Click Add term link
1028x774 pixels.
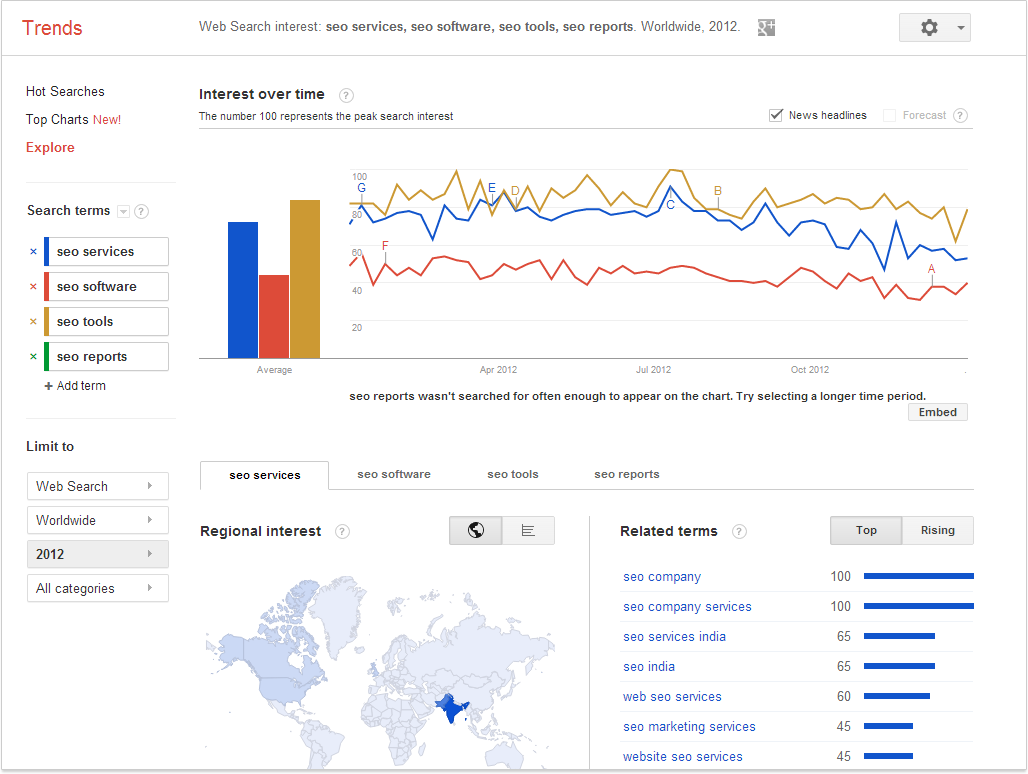pyautogui.click(x=81, y=386)
